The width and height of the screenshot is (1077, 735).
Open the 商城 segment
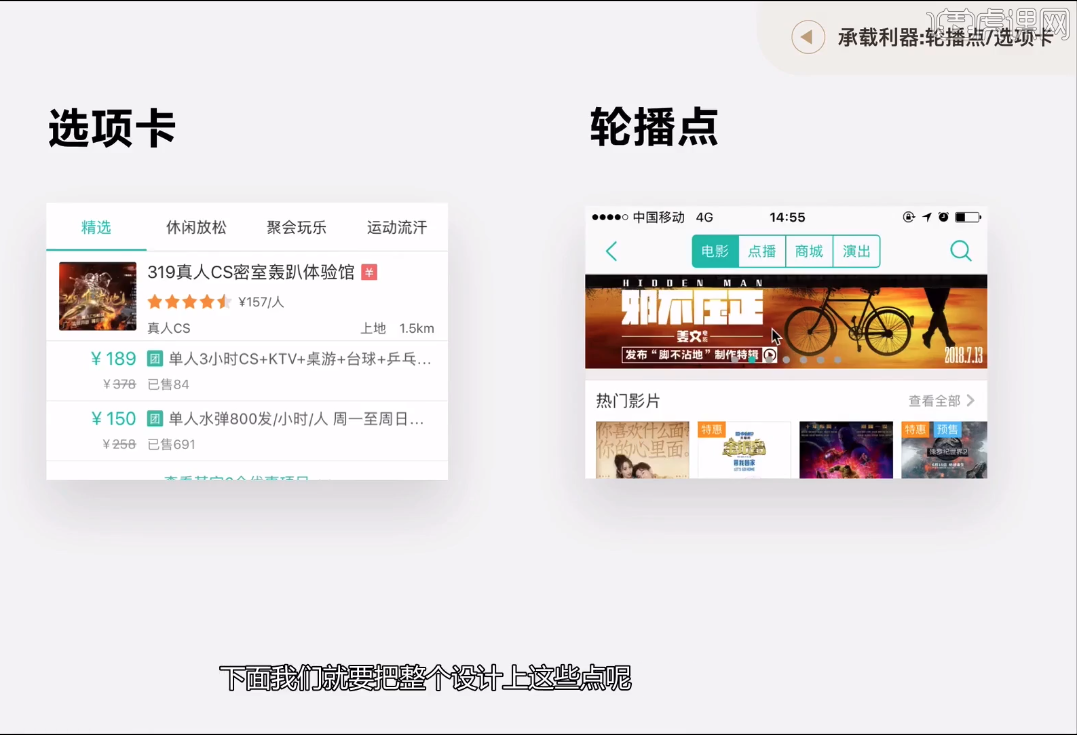click(x=809, y=251)
